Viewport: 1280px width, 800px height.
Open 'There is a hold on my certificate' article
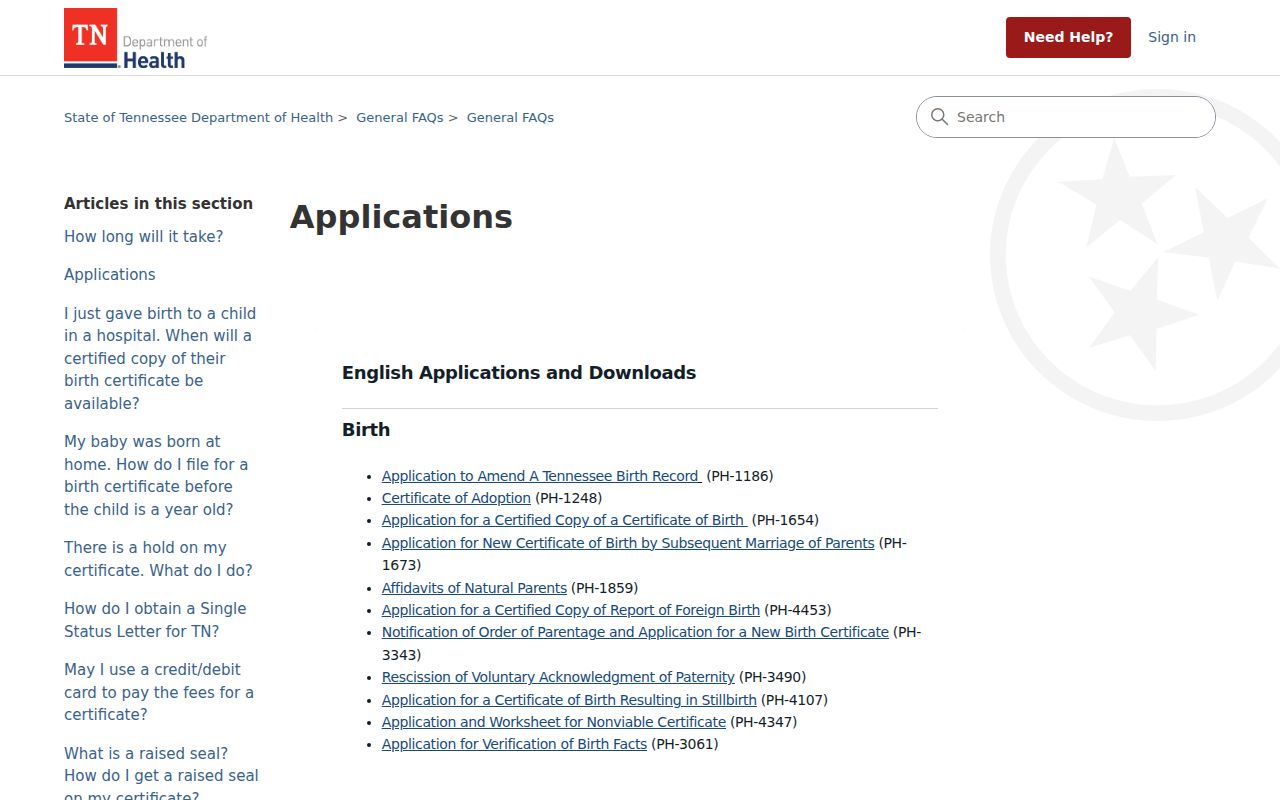point(158,559)
